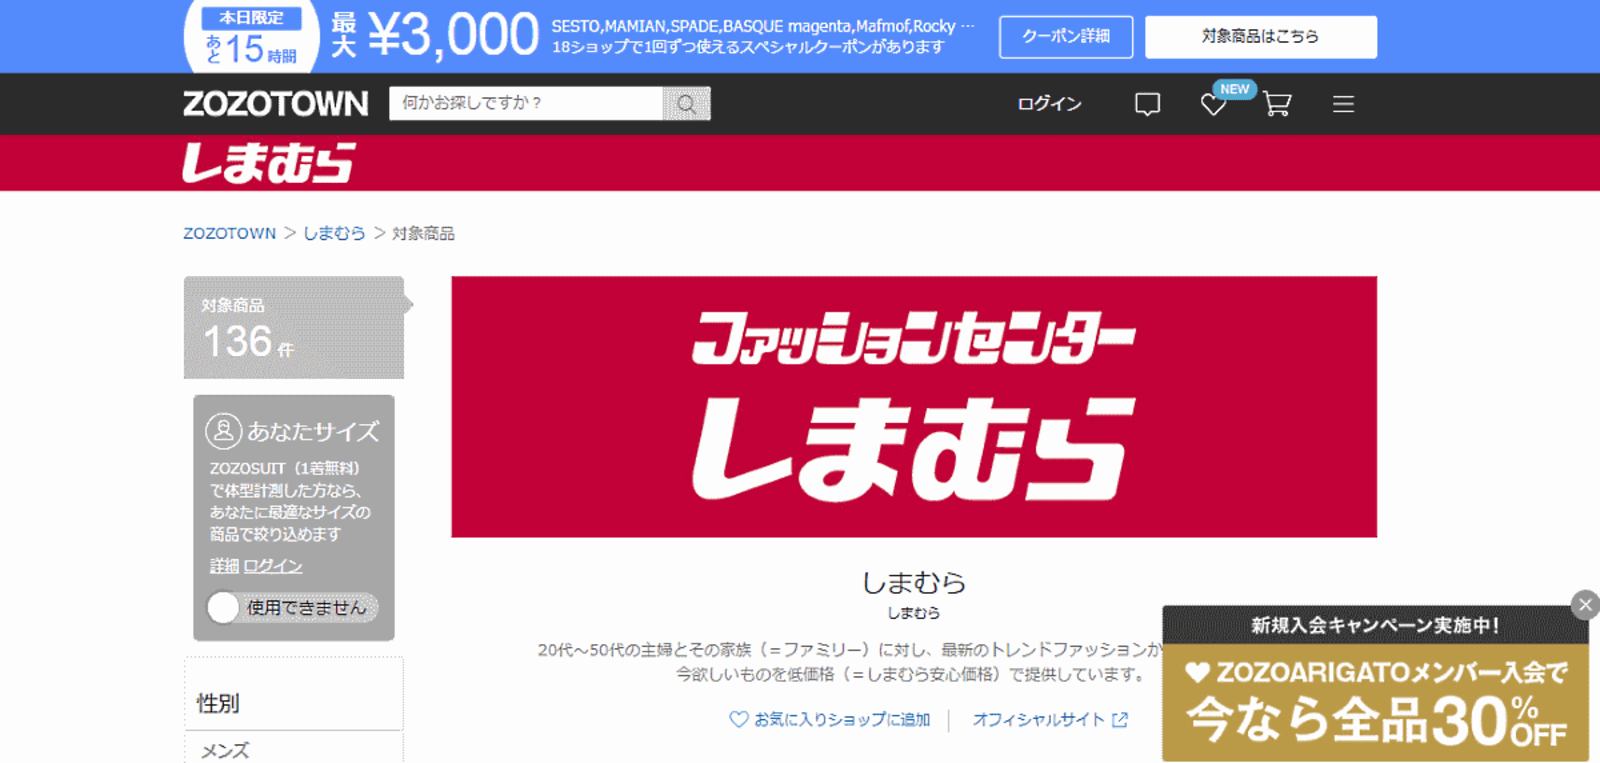Open the shopping cart icon
This screenshot has height=763, width=1600.
[1277, 104]
